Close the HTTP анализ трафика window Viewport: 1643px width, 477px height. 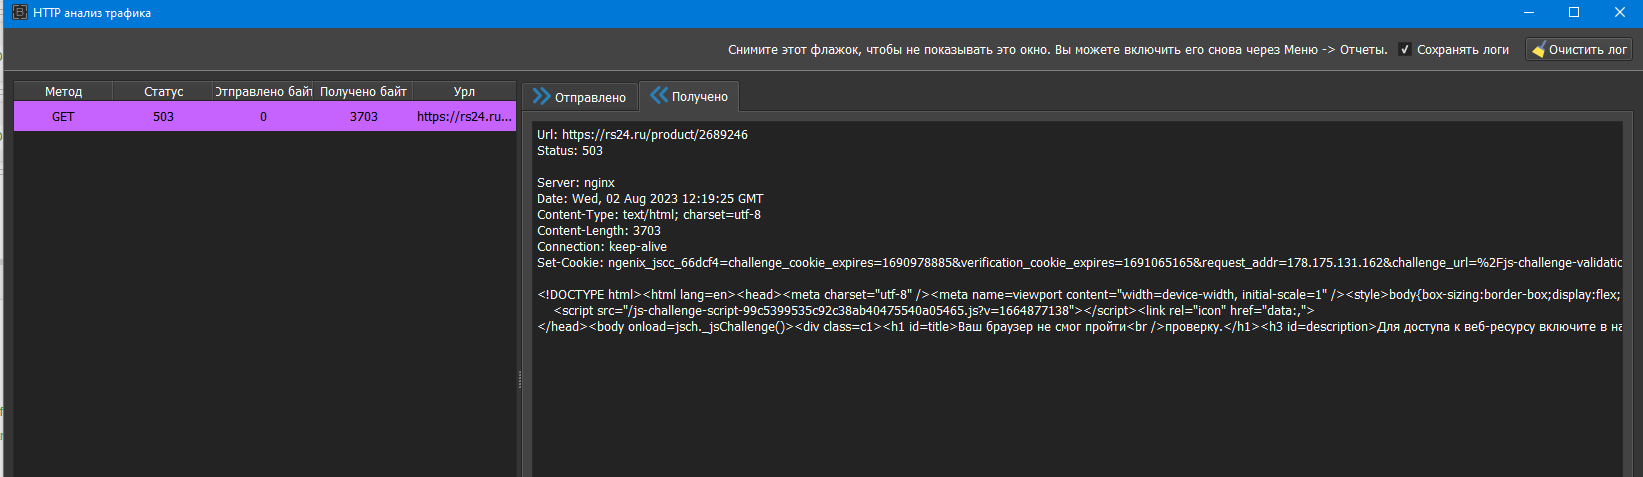[1620, 13]
